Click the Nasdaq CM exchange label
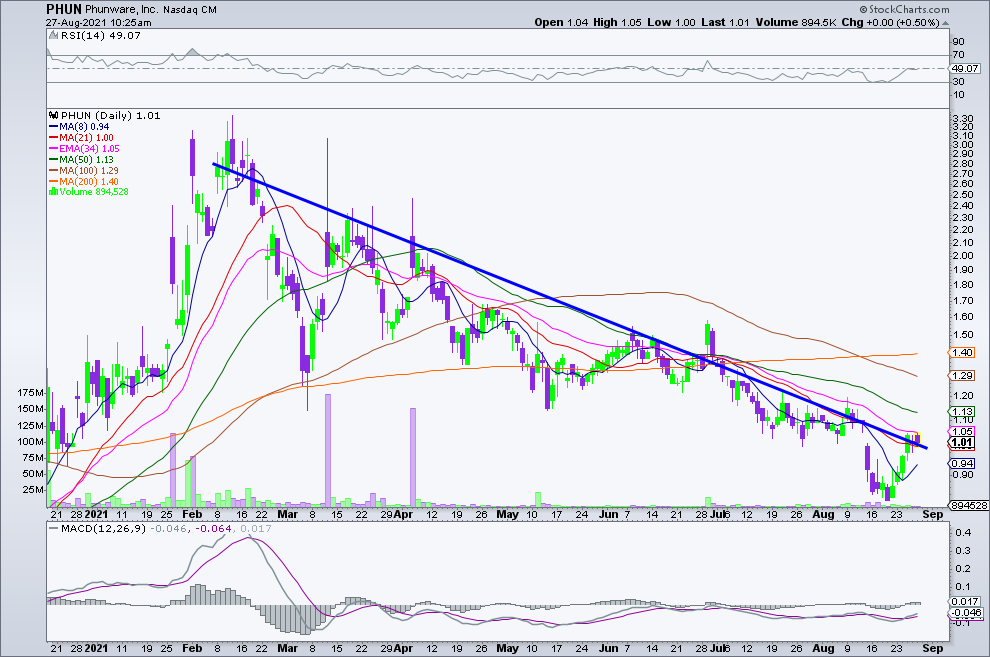The width and height of the screenshot is (990, 657). 189,9
